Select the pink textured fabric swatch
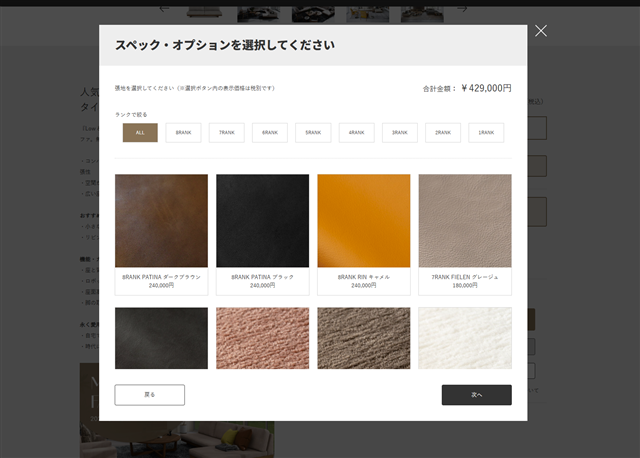This screenshot has height=458, width=640. tap(262, 338)
